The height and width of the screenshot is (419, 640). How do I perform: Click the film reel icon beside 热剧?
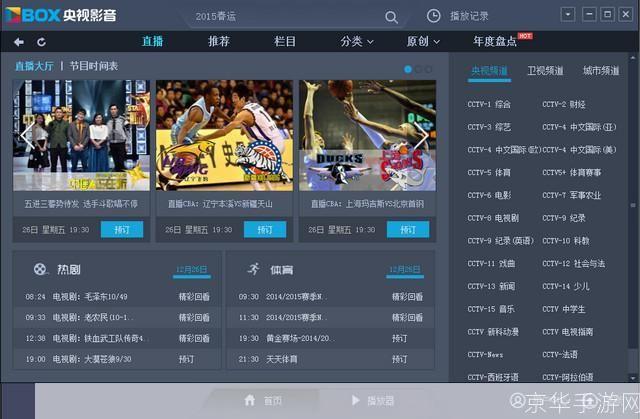39,269
